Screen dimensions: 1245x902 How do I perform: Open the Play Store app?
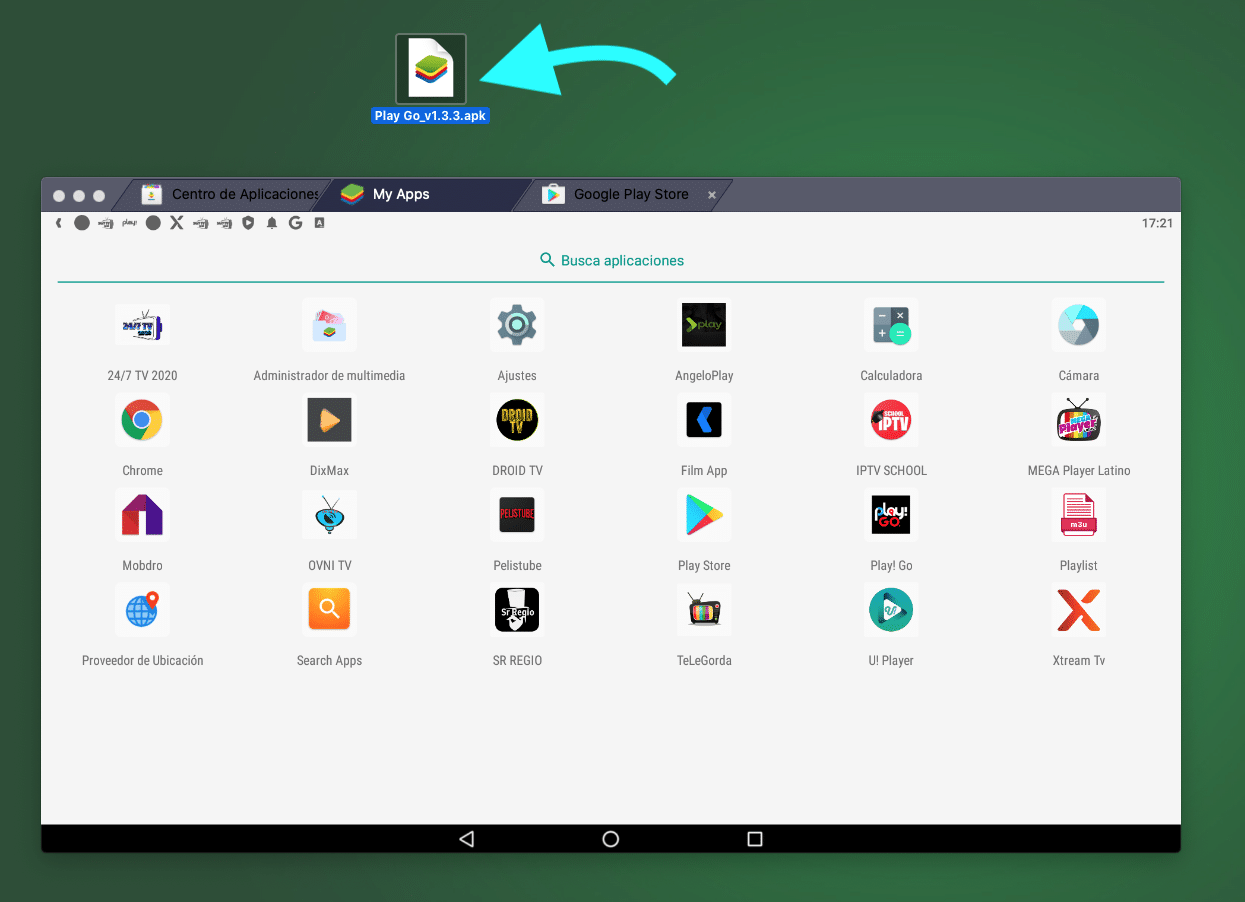(x=704, y=515)
